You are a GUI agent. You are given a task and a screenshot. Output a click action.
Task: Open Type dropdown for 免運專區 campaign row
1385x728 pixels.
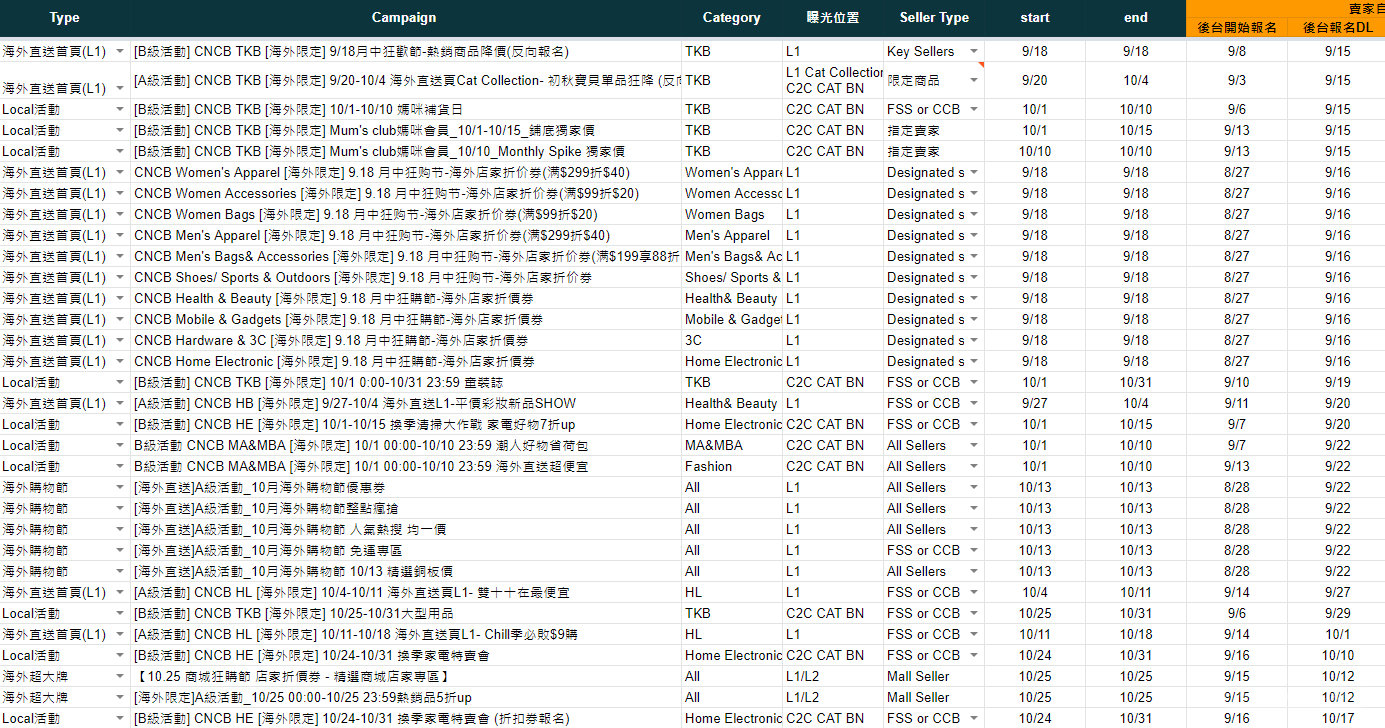pos(120,551)
